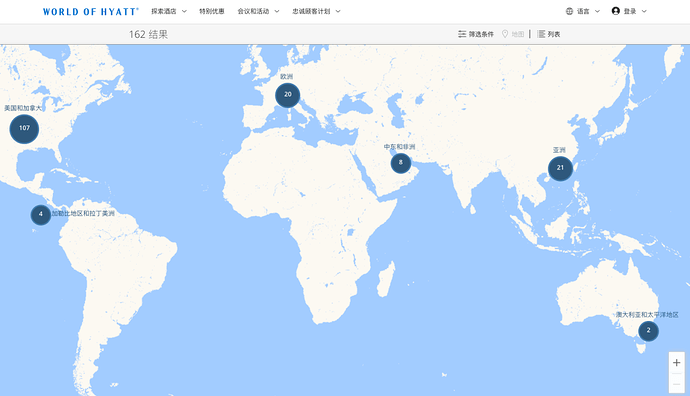Click the 亚洲 region label
Image resolution: width=690 pixels, height=396 pixels.
(559, 150)
